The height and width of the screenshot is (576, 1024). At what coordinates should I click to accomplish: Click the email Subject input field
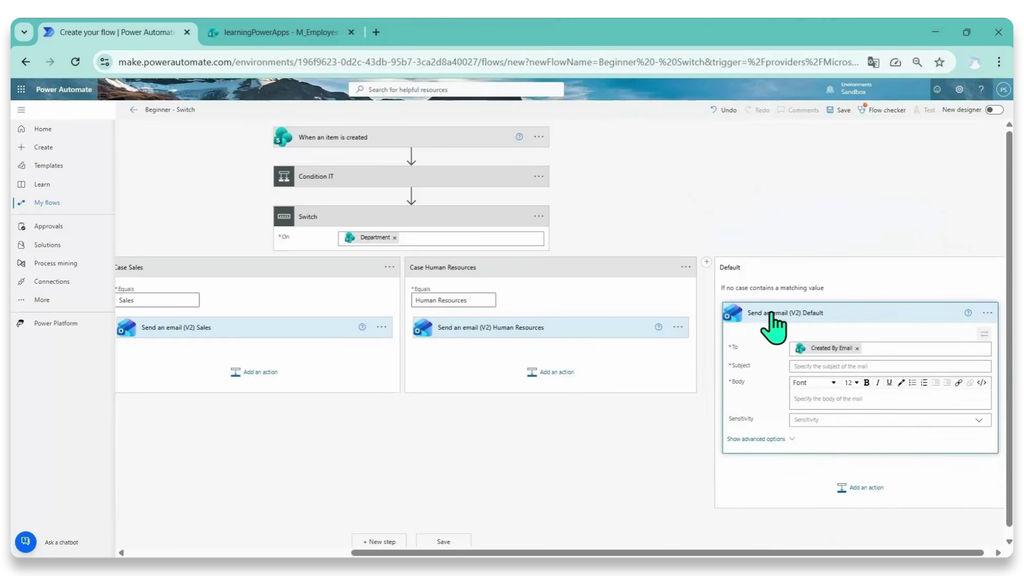point(890,366)
